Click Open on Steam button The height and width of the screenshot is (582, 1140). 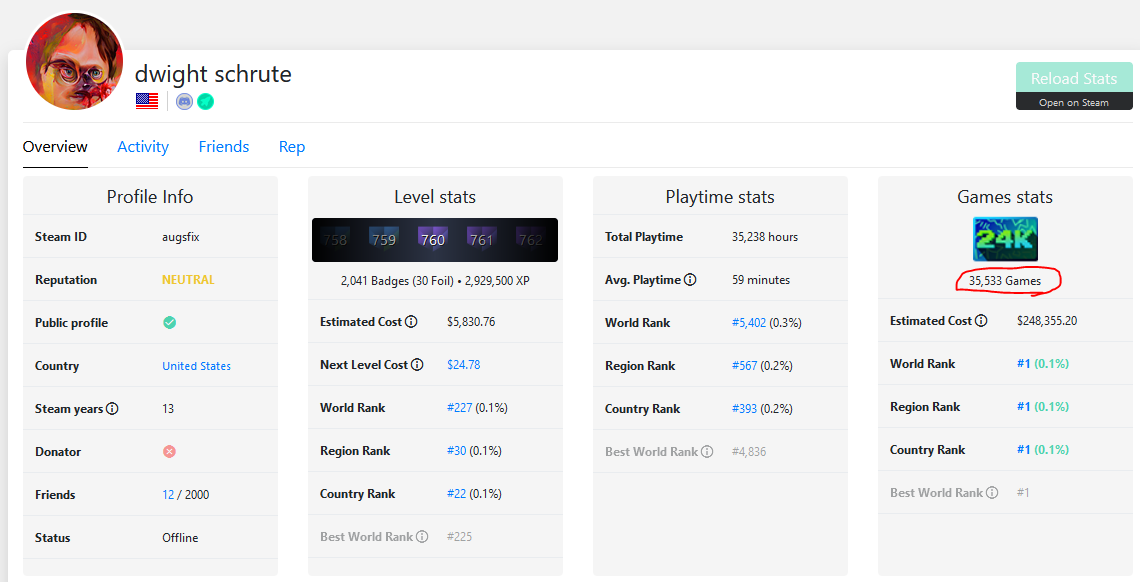pyautogui.click(x=1074, y=102)
